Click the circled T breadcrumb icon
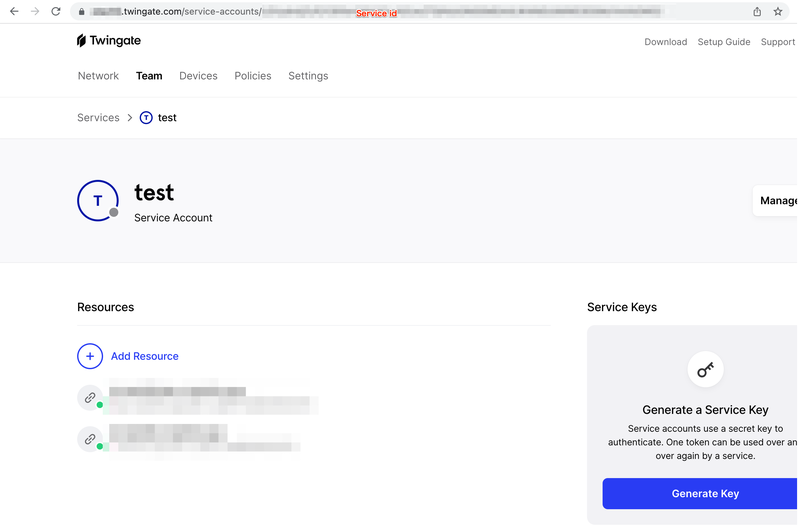800x528 pixels. pos(146,118)
